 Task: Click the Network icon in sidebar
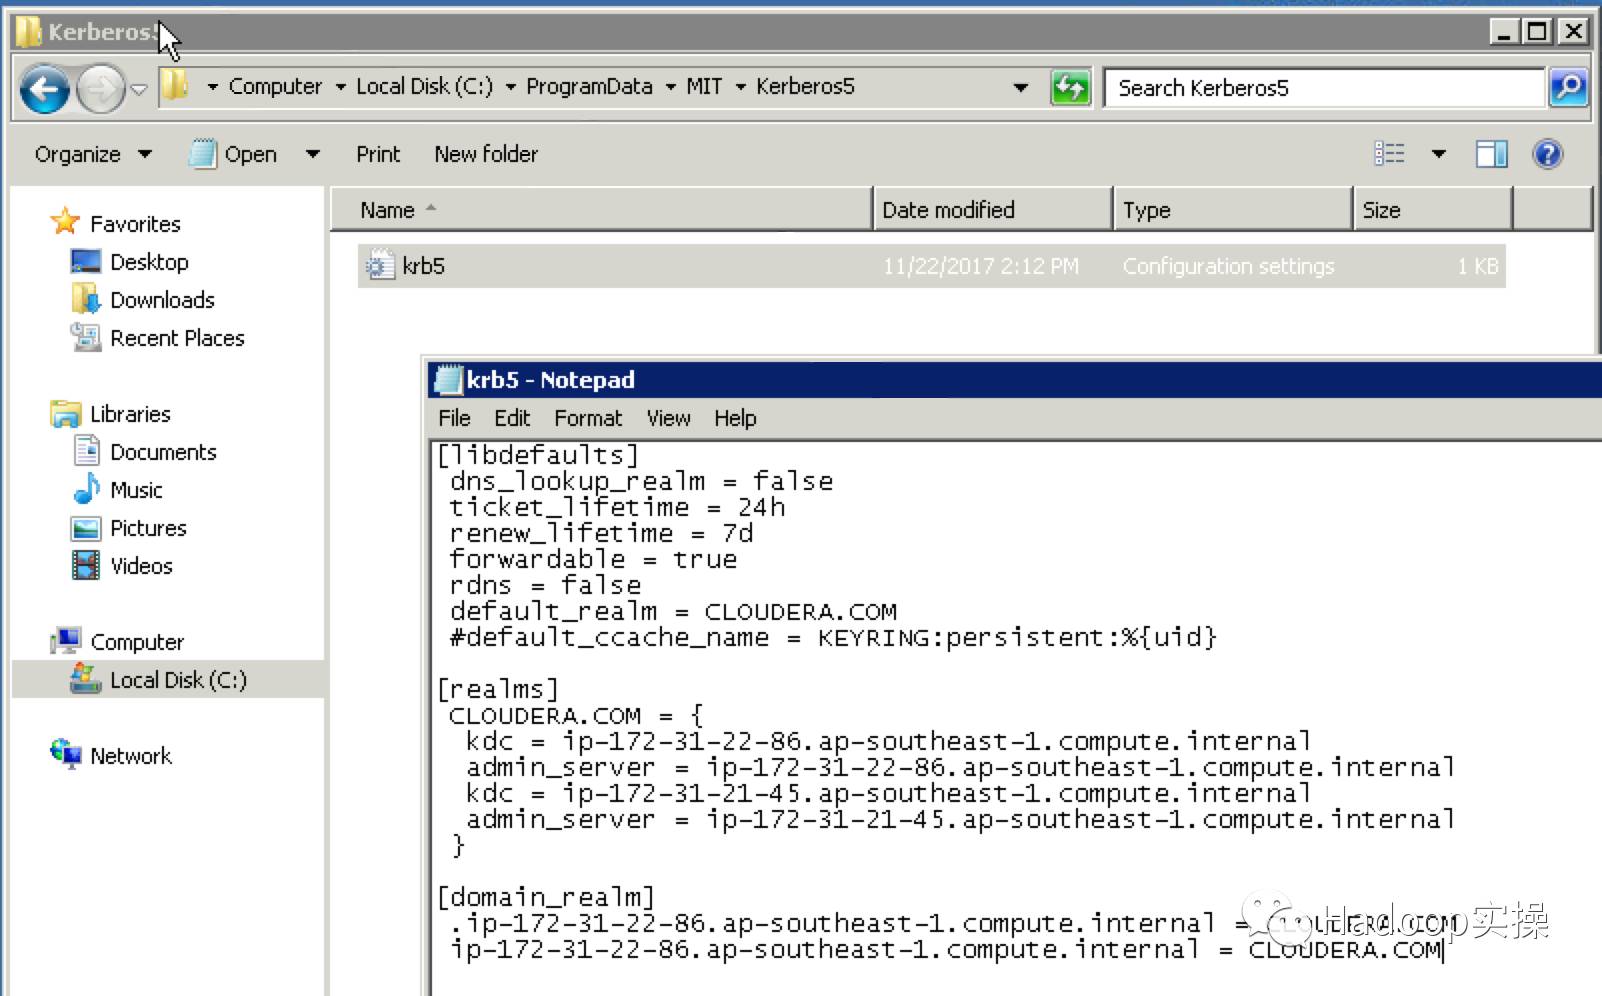click(x=66, y=754)
